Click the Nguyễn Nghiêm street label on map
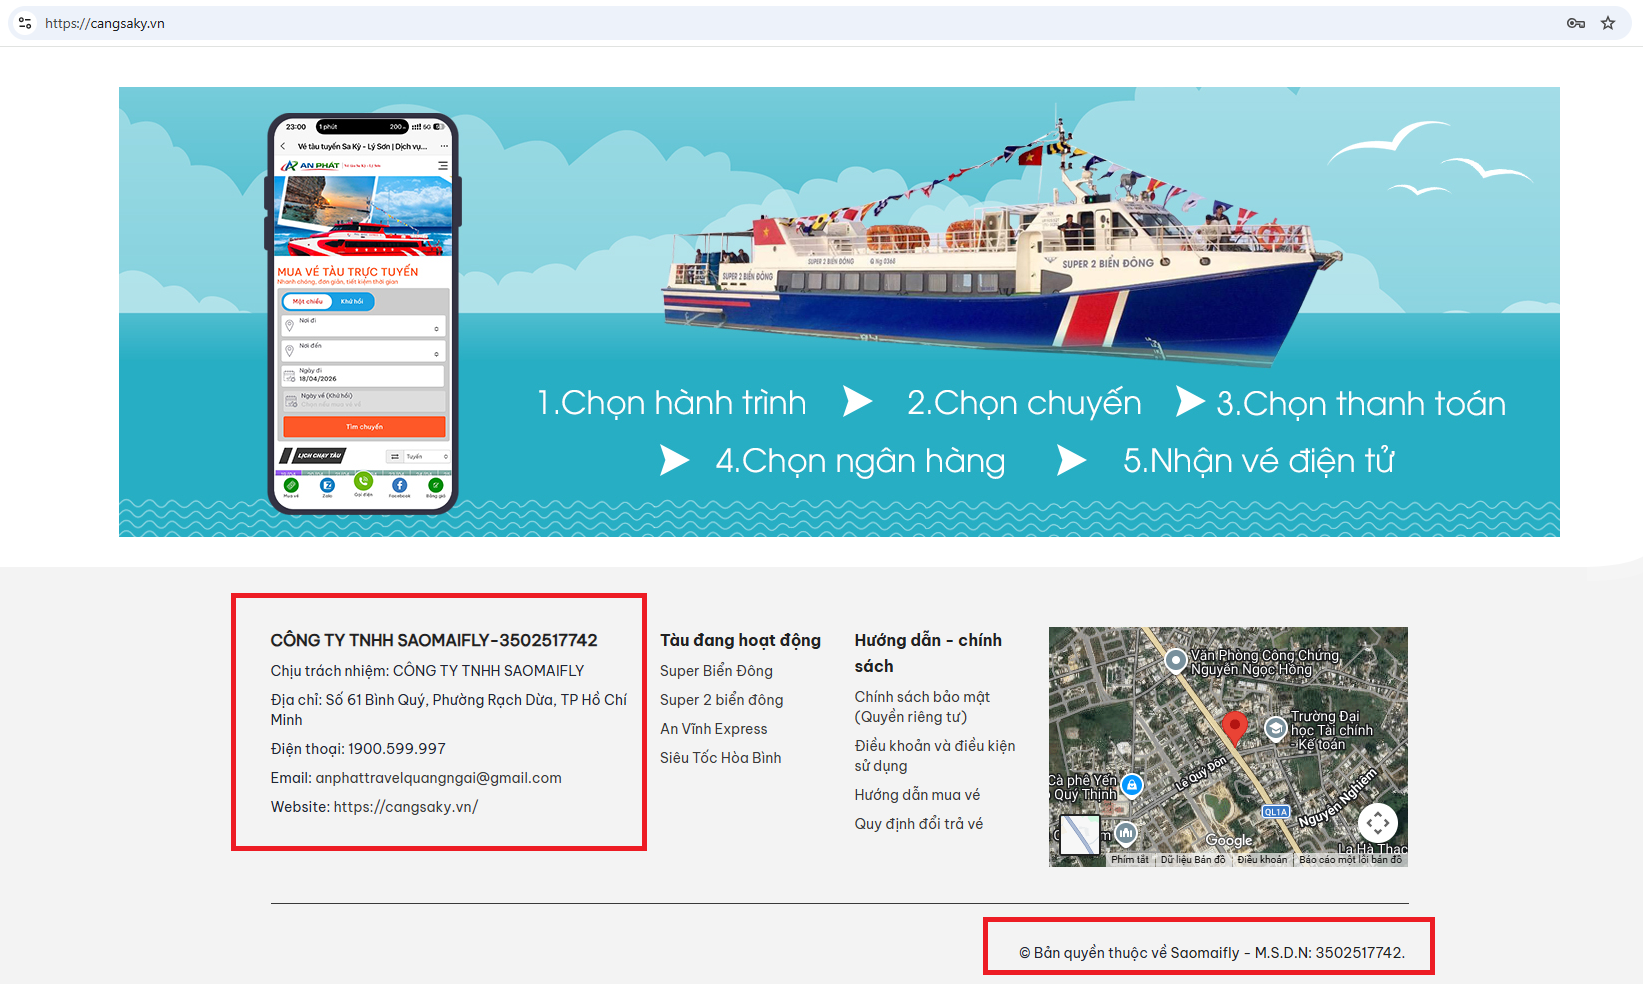Screen dimensions: 1643x984 [1338, 797]
